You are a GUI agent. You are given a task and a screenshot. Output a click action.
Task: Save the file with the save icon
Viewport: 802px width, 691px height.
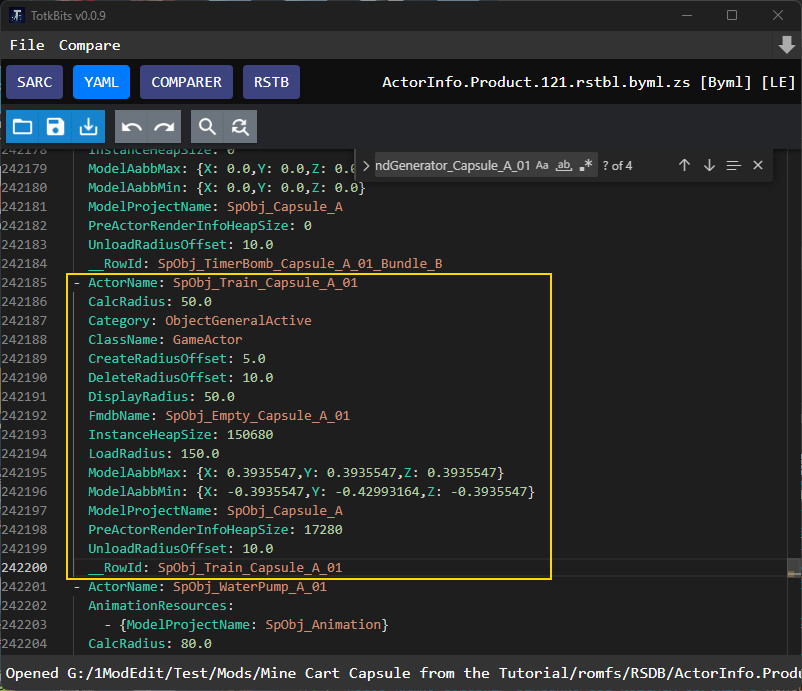tap(55, 127)
